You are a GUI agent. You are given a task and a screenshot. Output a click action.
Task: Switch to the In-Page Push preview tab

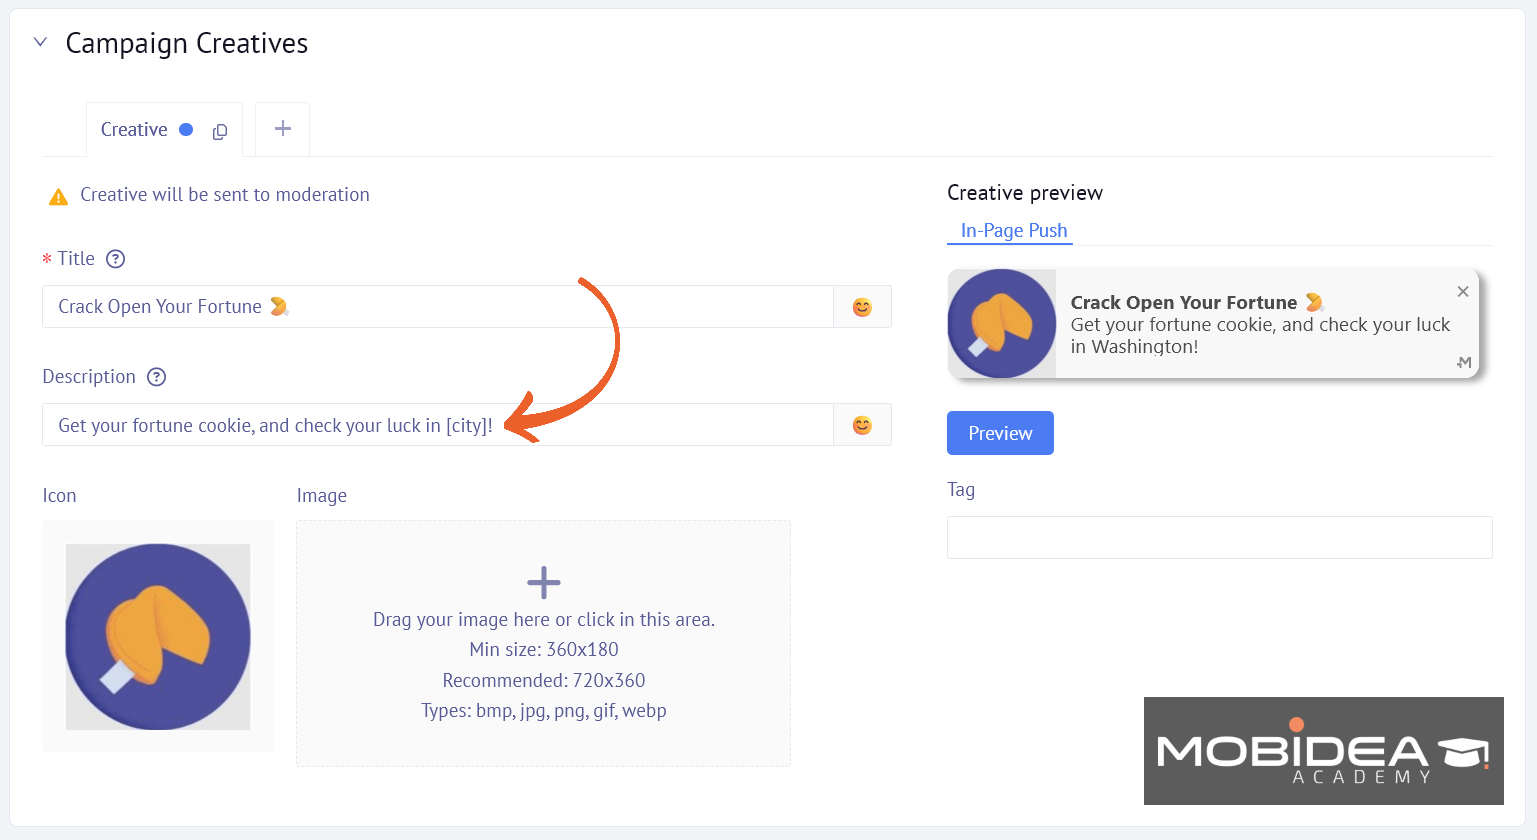point(1014,231)
